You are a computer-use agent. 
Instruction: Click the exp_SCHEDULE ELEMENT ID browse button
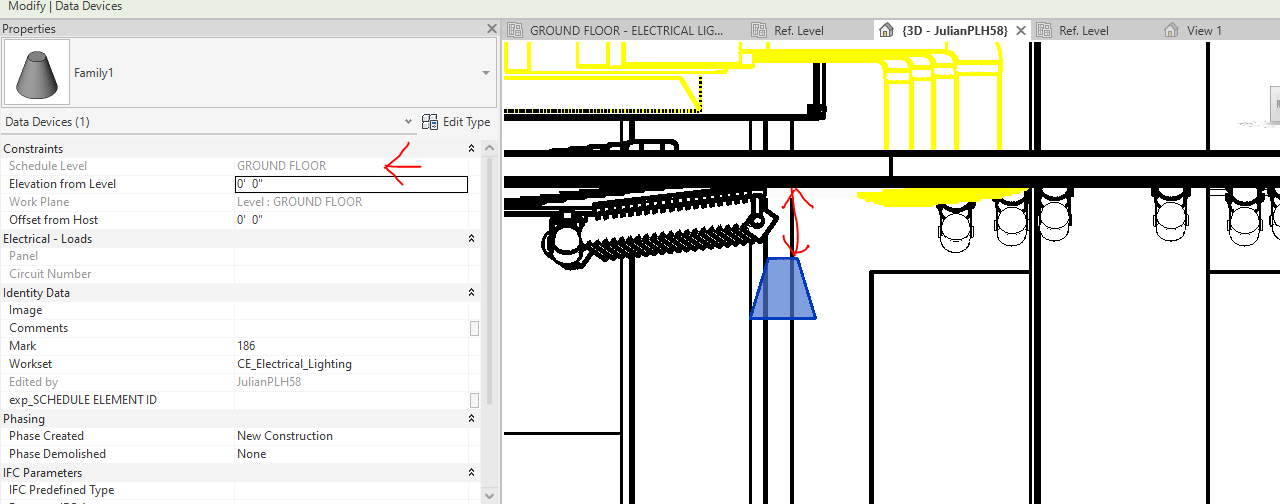pos(474,400)
